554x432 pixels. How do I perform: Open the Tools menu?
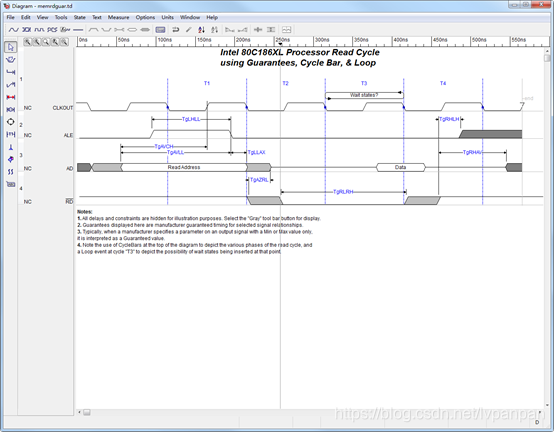coord(61,17)
